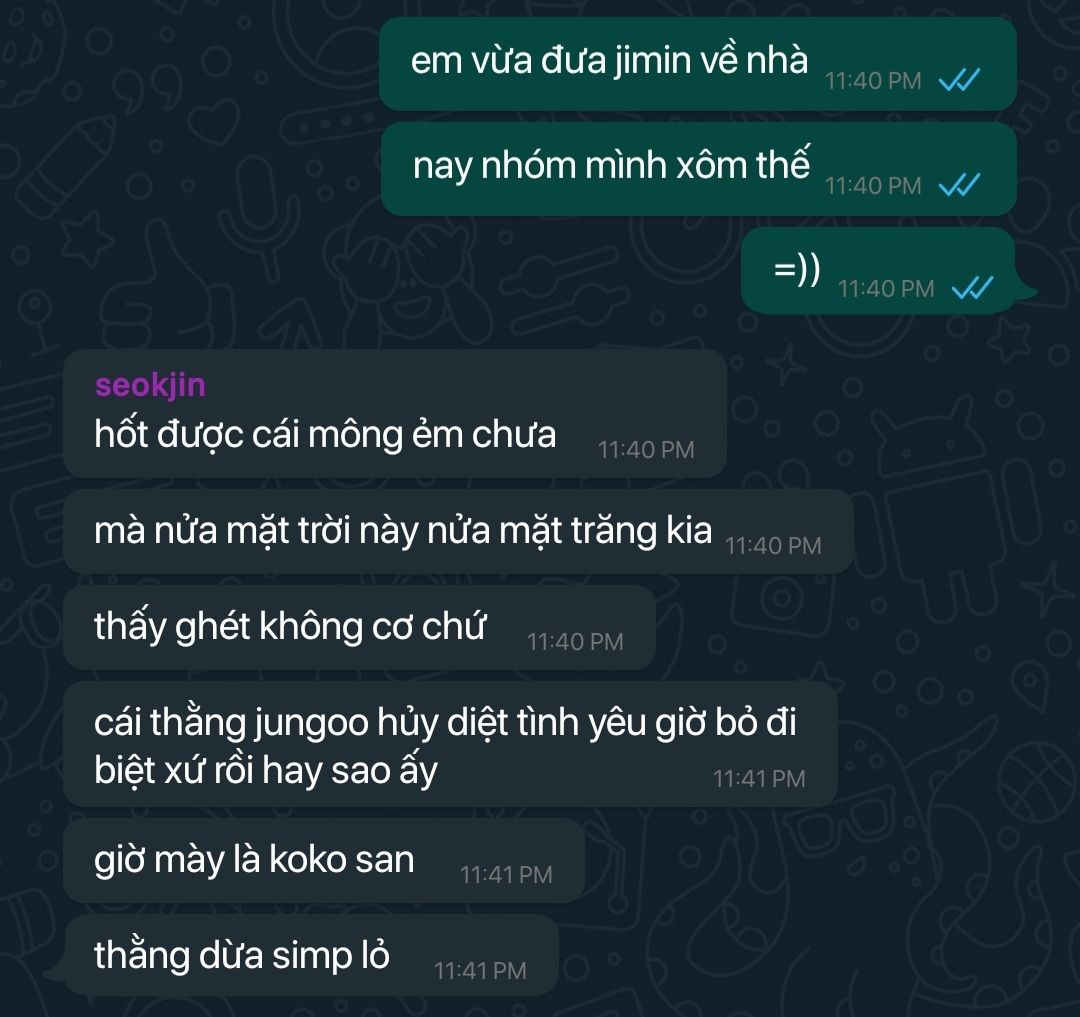Click 11:41 PM timestamp on jungoo message
Screen dimensions: 1080x1017
[758, 779]
